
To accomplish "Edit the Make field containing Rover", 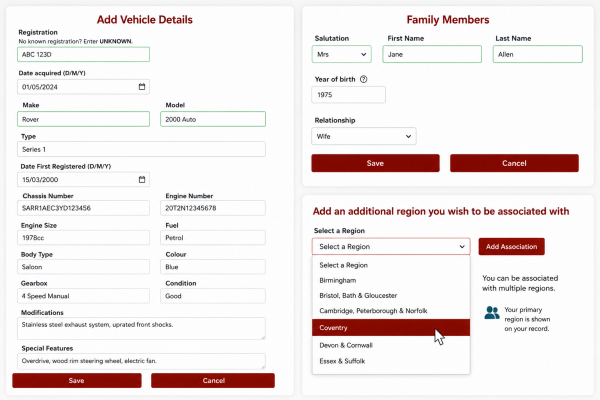I will [x=83, y=119].
